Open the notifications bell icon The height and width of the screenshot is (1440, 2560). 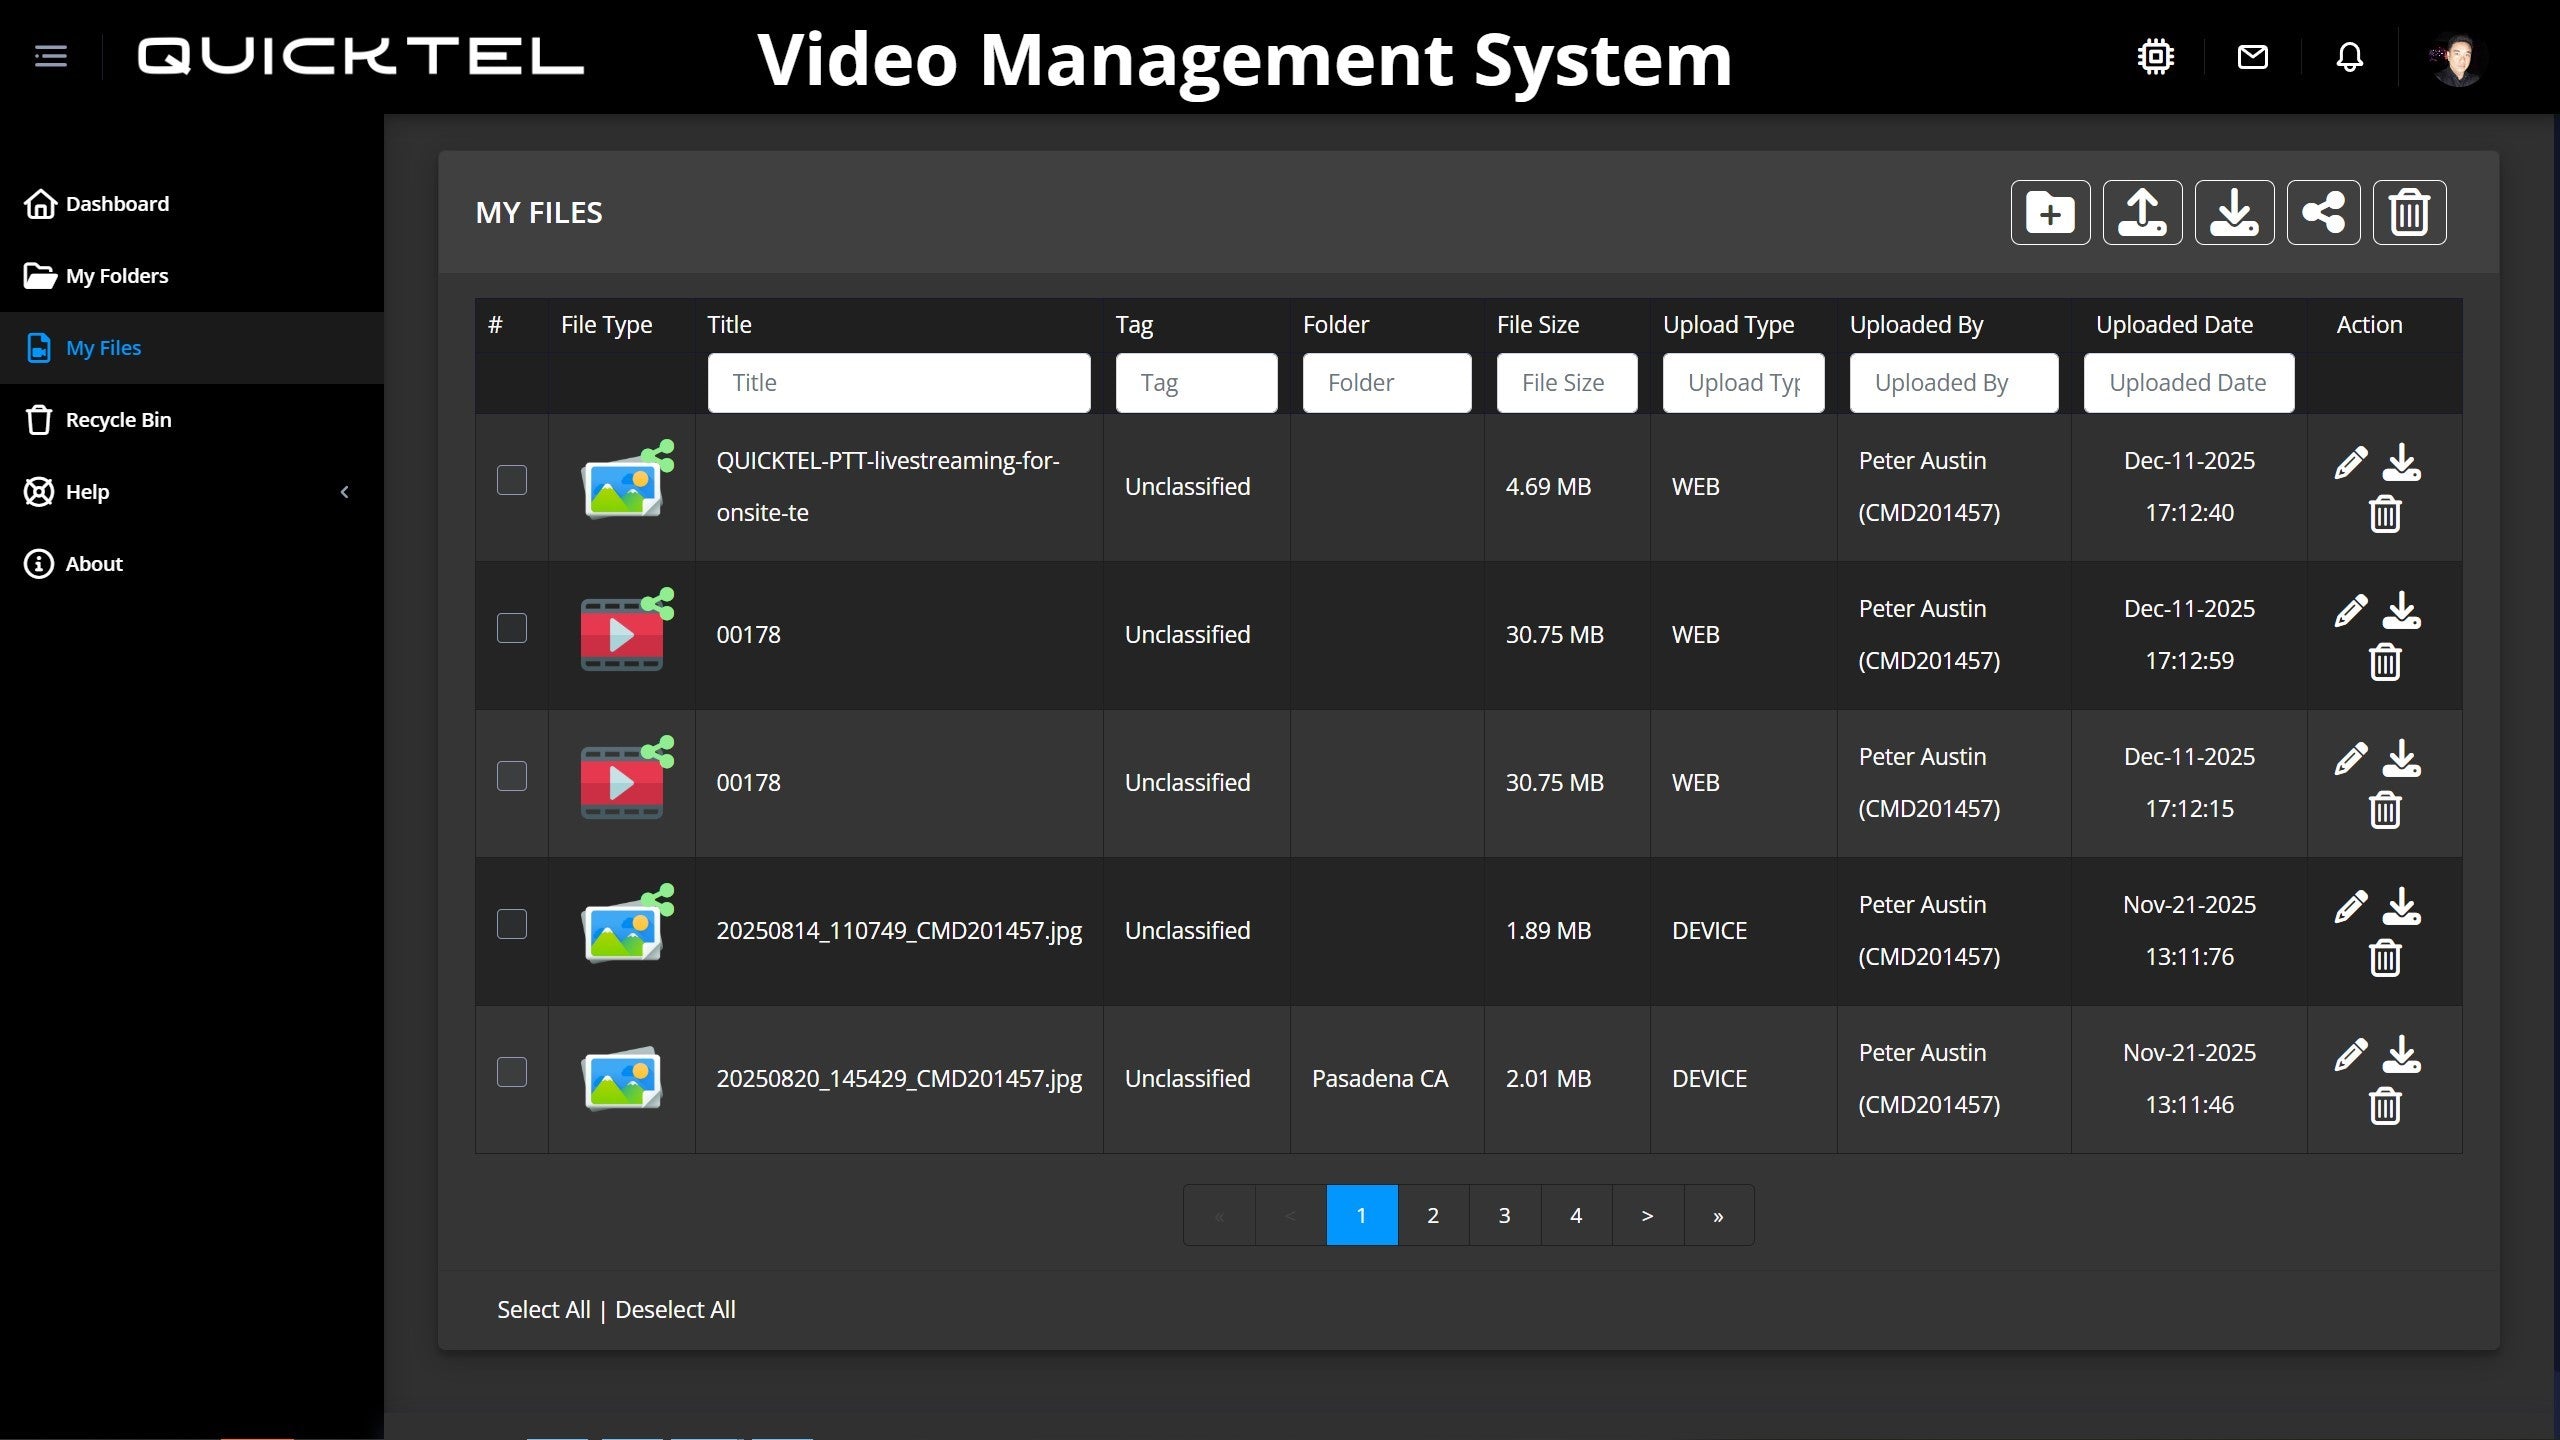pos(2349,57)
